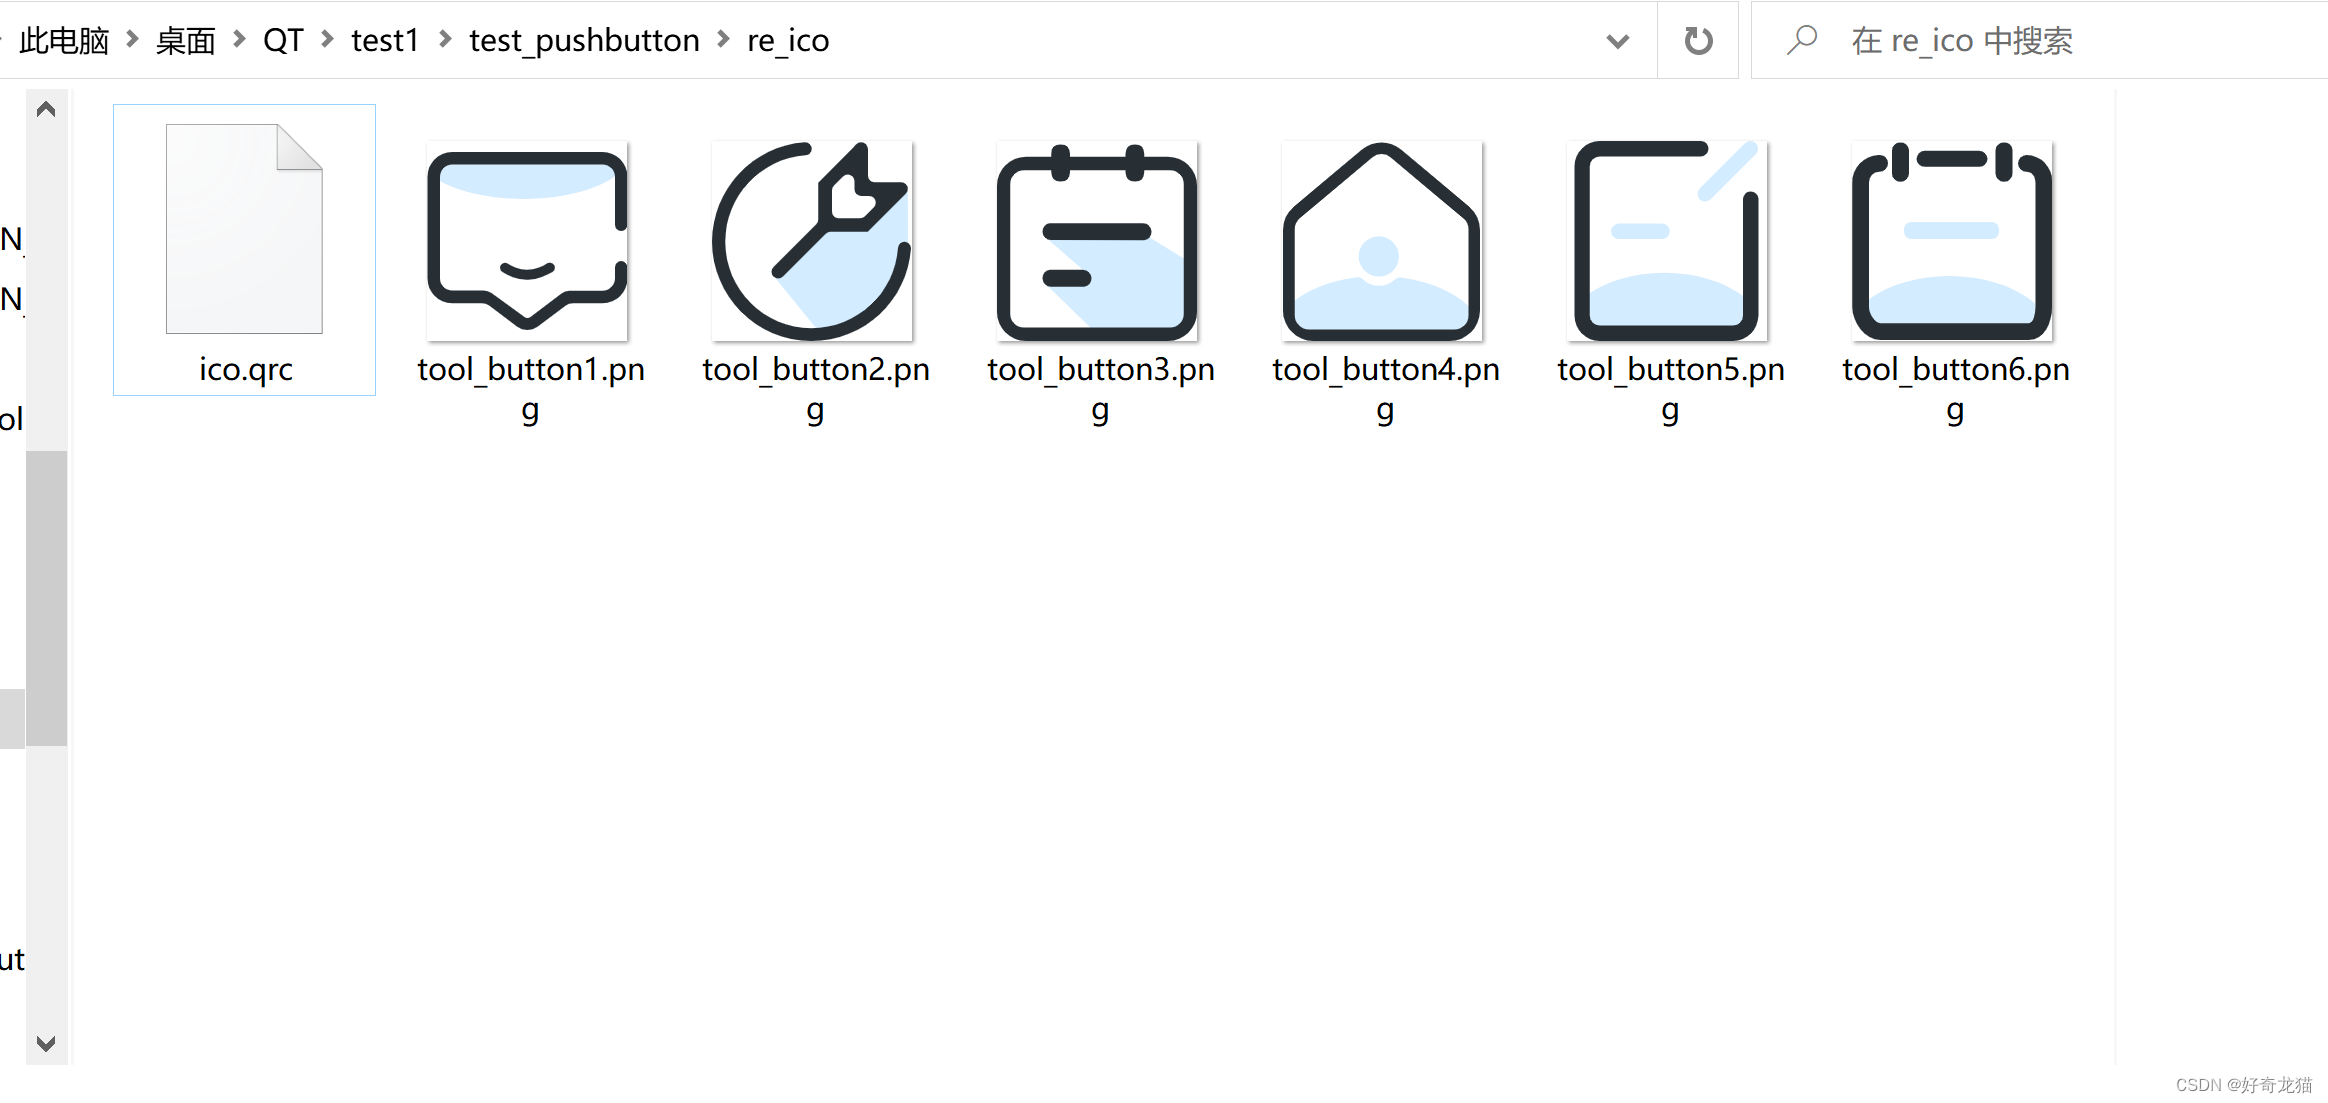Screen dimensions: 2328x1103
Task: Click the tool_button6.png filename text
Action: click(x=1955, y=389)
